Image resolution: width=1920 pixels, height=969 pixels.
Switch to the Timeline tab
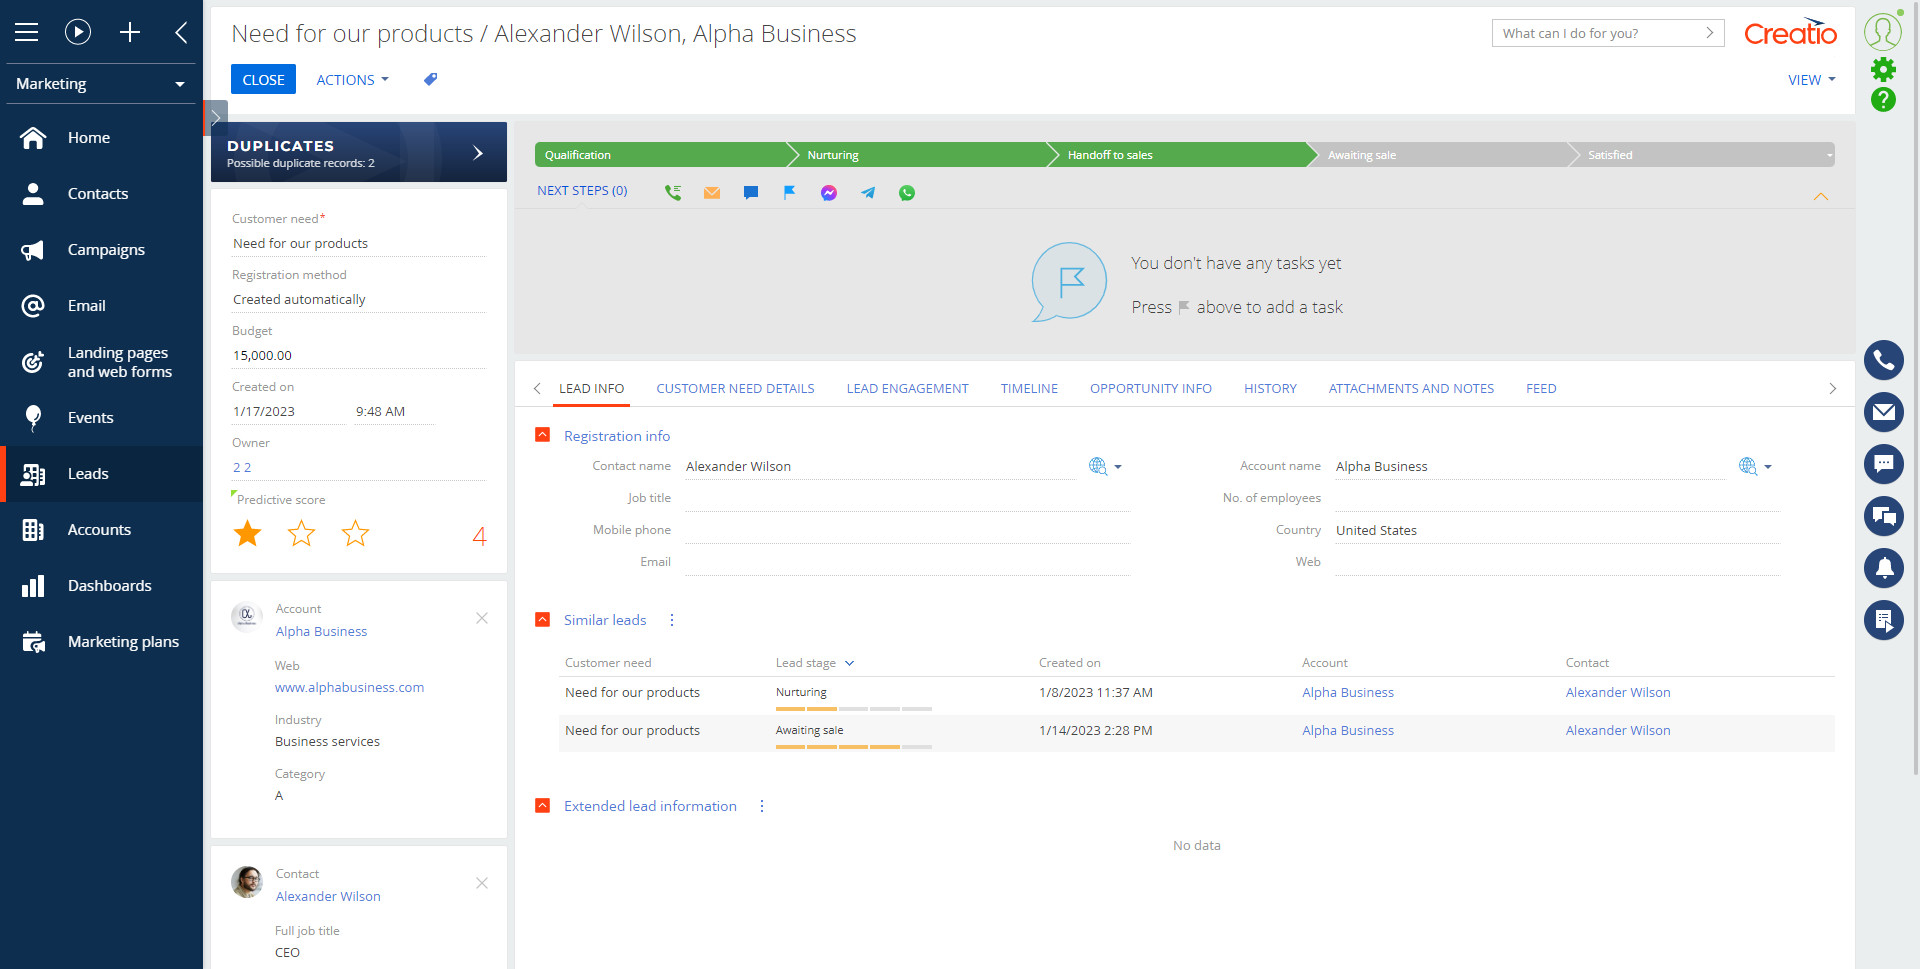pos(1029,389)
